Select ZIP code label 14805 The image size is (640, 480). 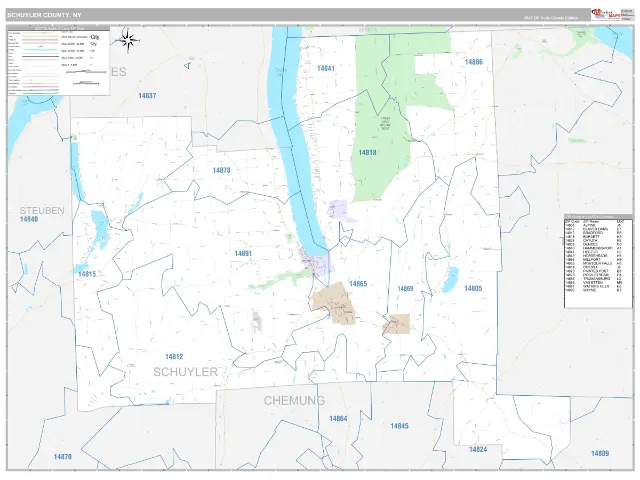click(473, 289)
